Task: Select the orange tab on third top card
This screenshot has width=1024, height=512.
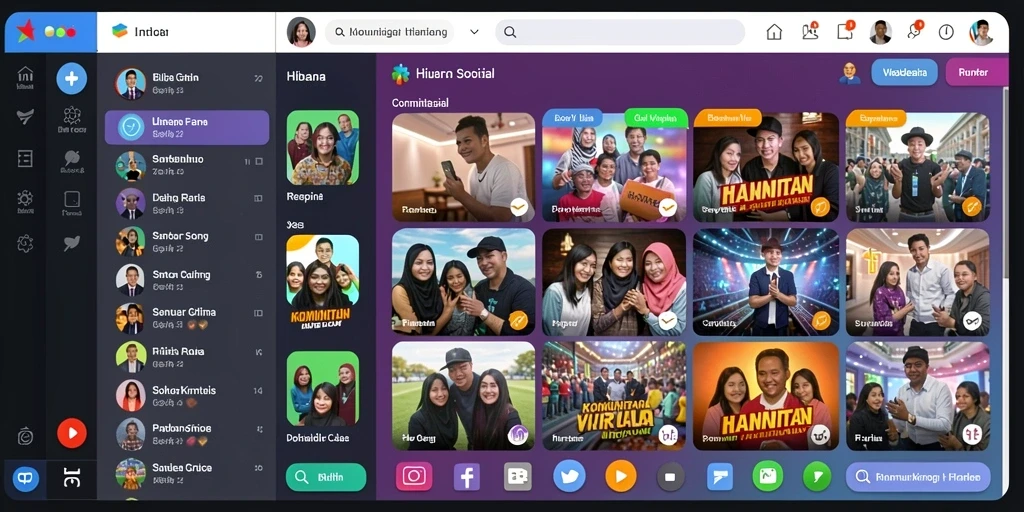Action: (x=728, y=118)
